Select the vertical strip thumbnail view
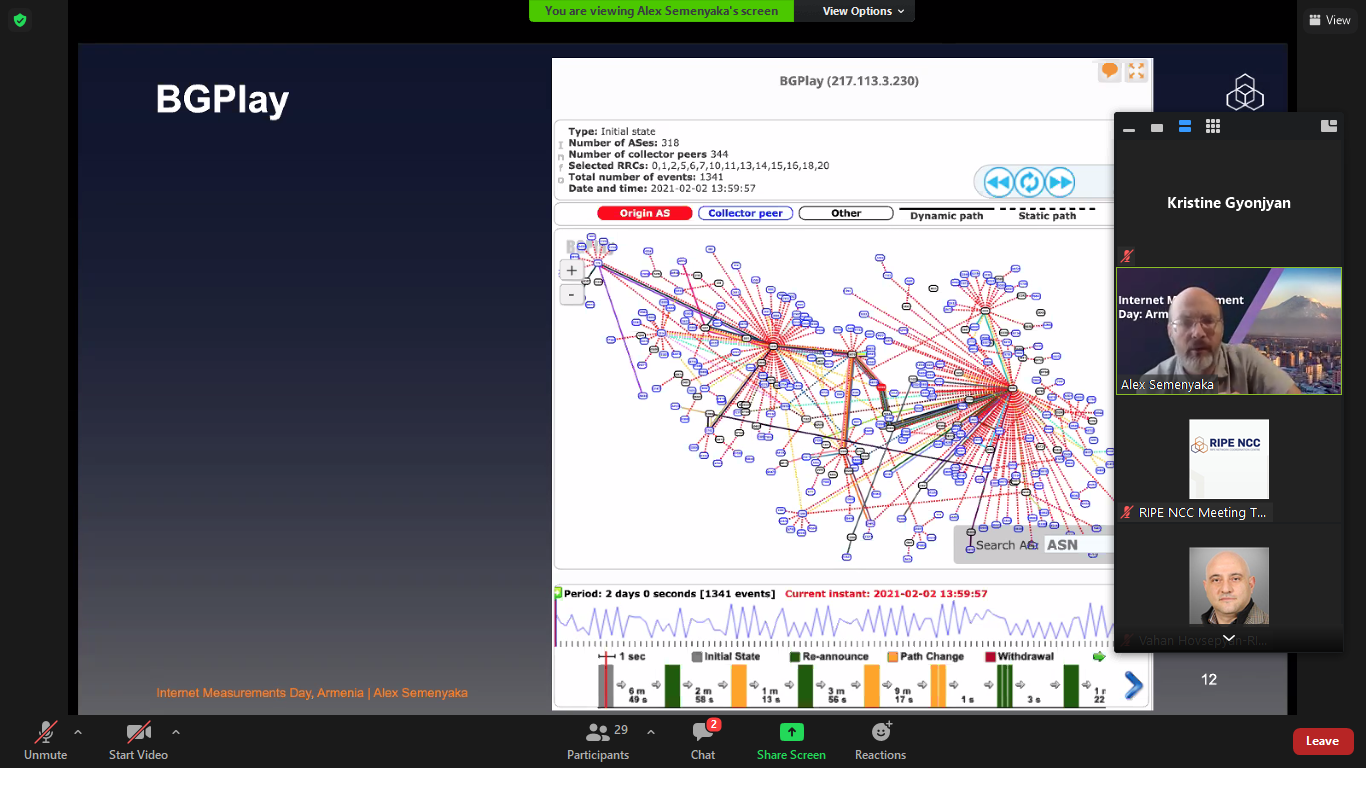This screenshot has height=788, width=1366. pyautogui.click(x=1185, y=126)
